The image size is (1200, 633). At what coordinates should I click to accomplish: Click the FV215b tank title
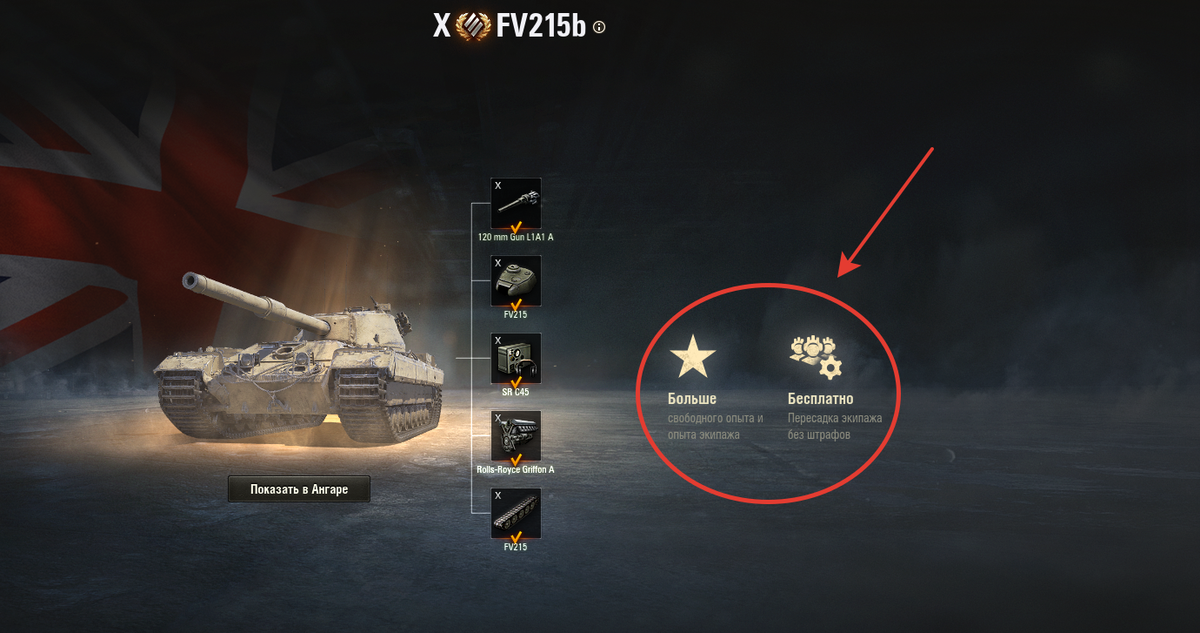tap(542, 27)
